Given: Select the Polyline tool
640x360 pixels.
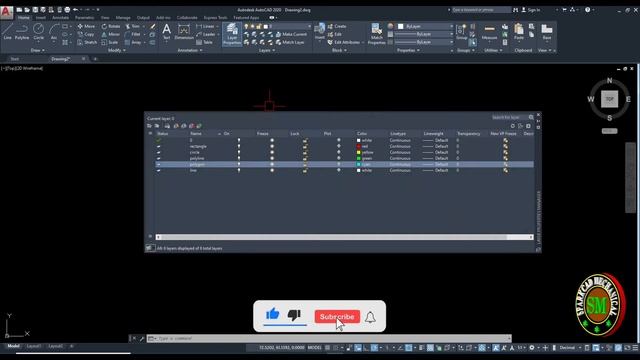Looking at the screenshot, I should point(22,31).
